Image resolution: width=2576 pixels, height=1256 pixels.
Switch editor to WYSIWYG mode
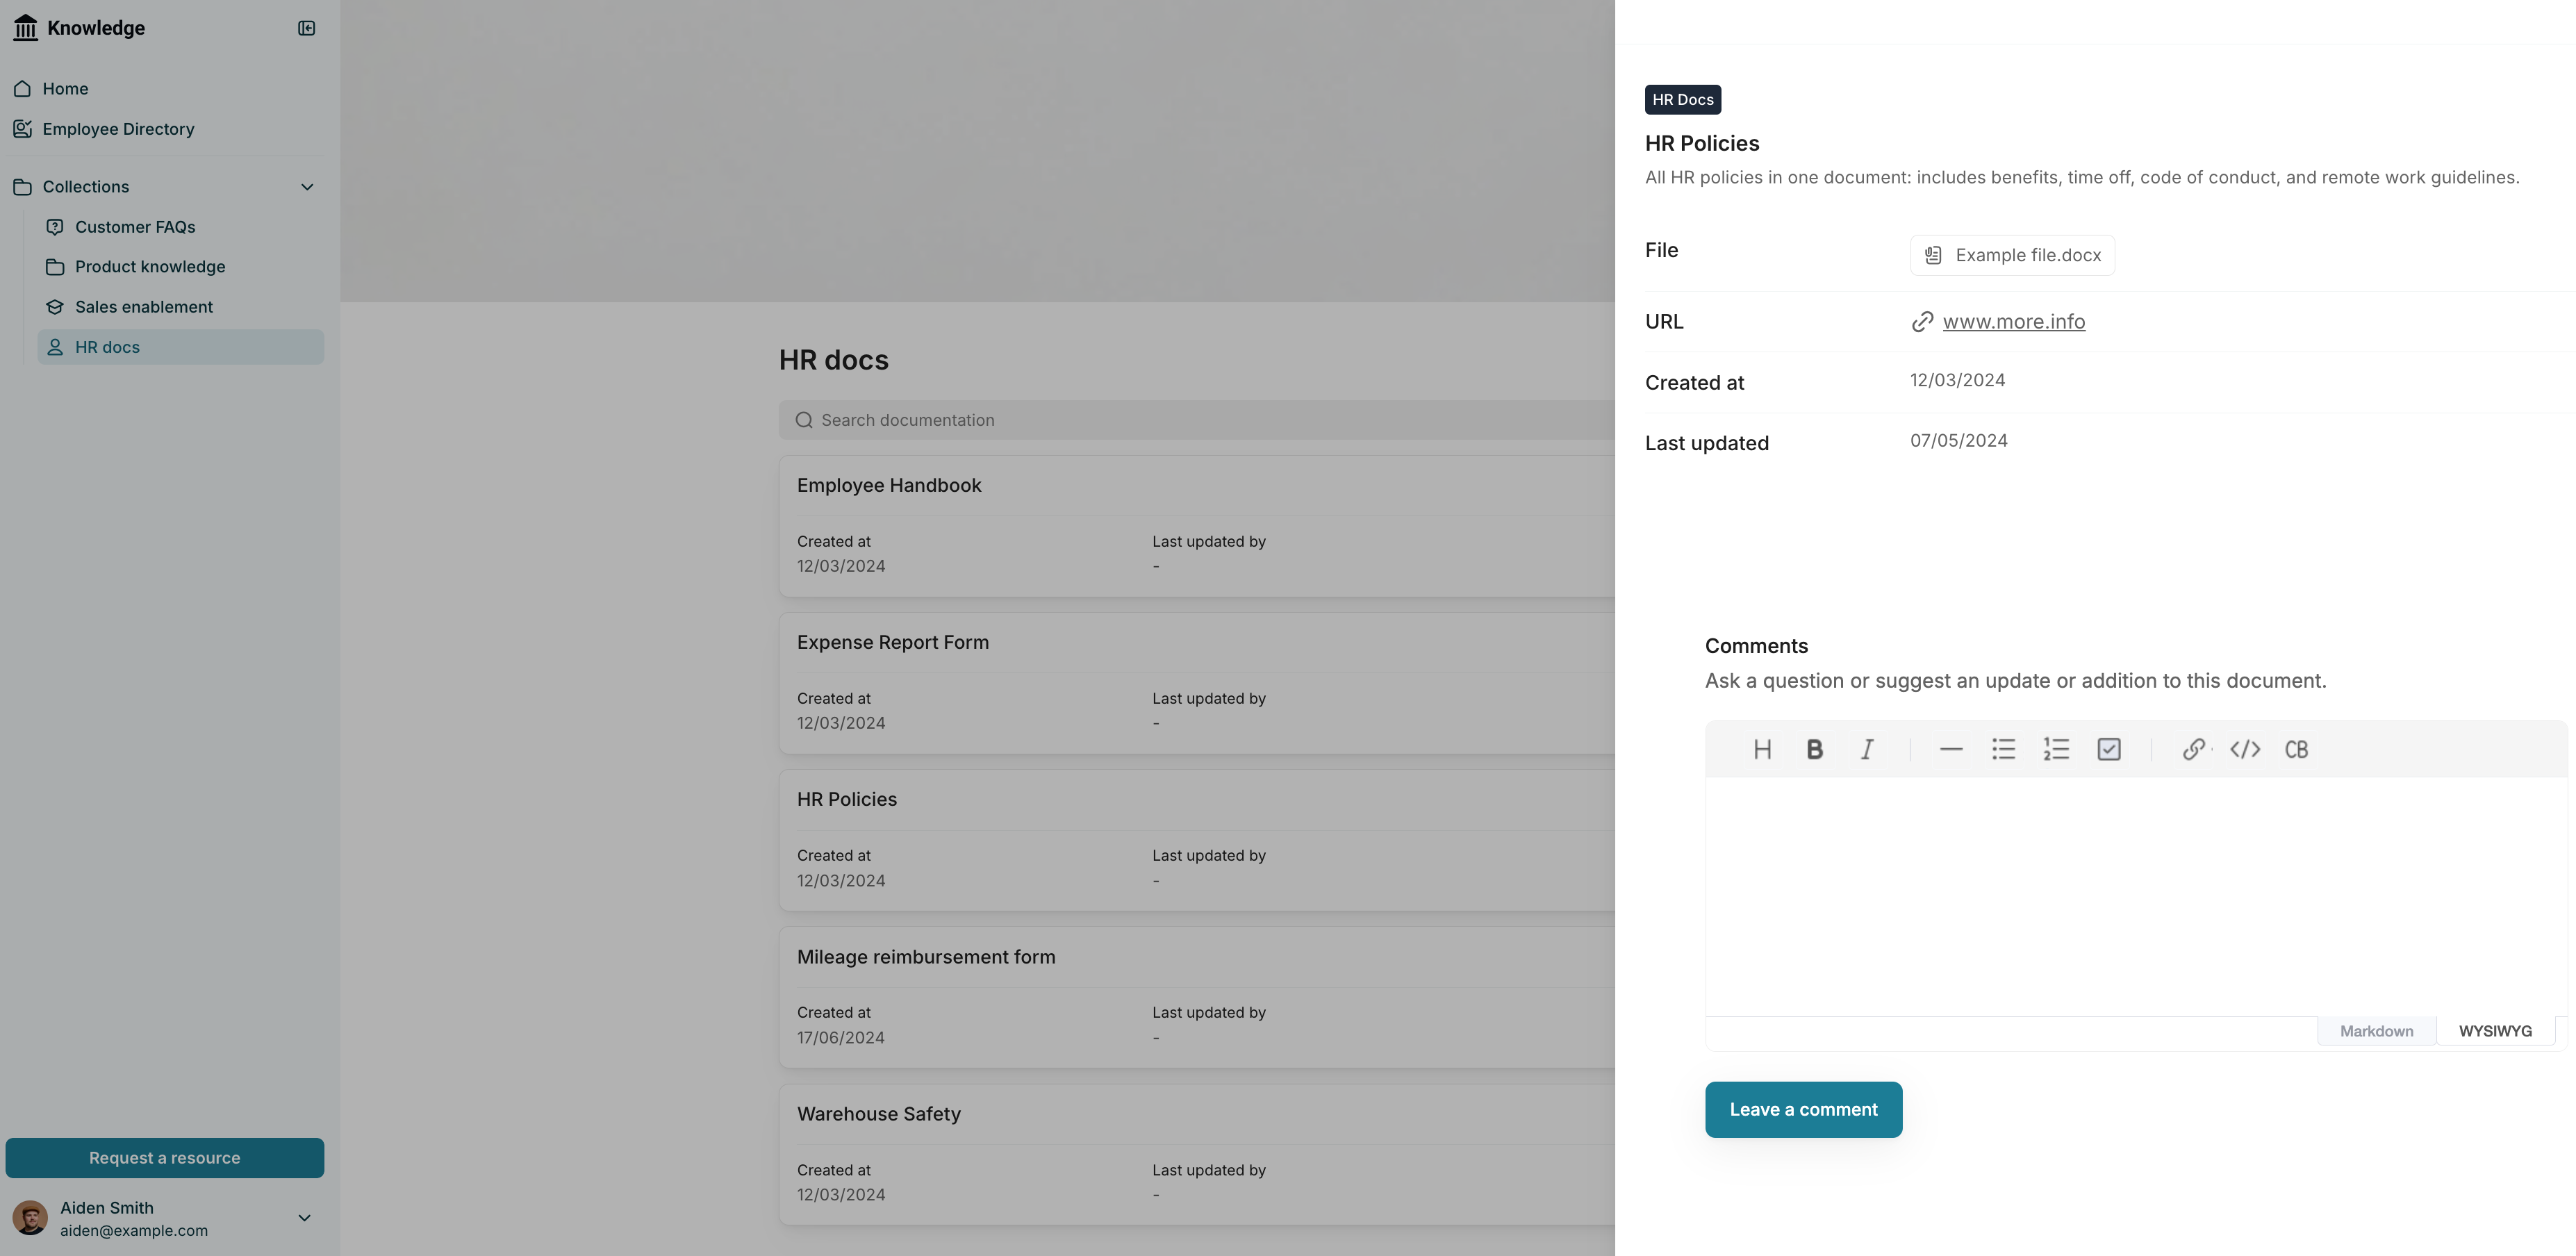coord(2495,1031)
